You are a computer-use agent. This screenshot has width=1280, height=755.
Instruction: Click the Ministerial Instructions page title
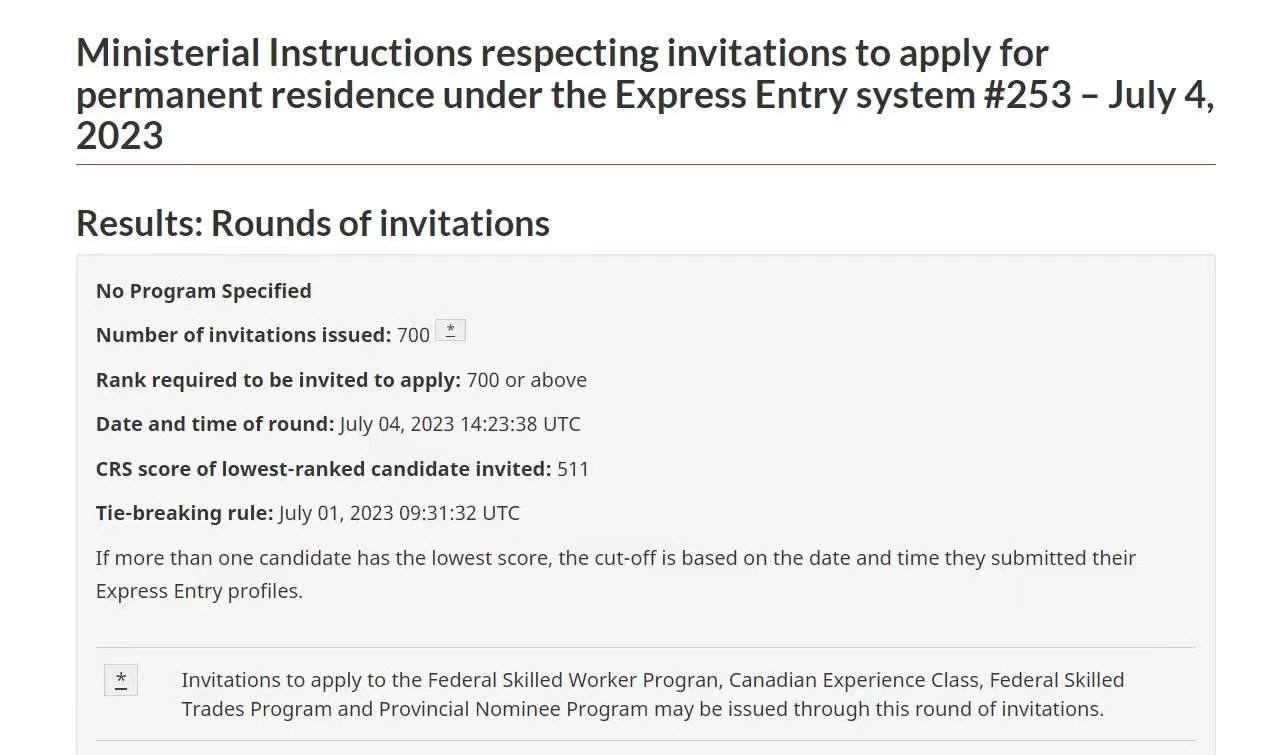click(645, 94)
